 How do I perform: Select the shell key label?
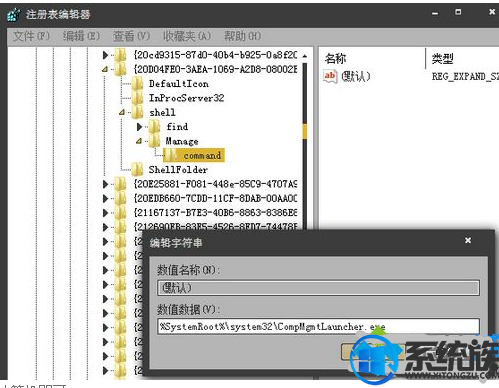pos(162,112)
